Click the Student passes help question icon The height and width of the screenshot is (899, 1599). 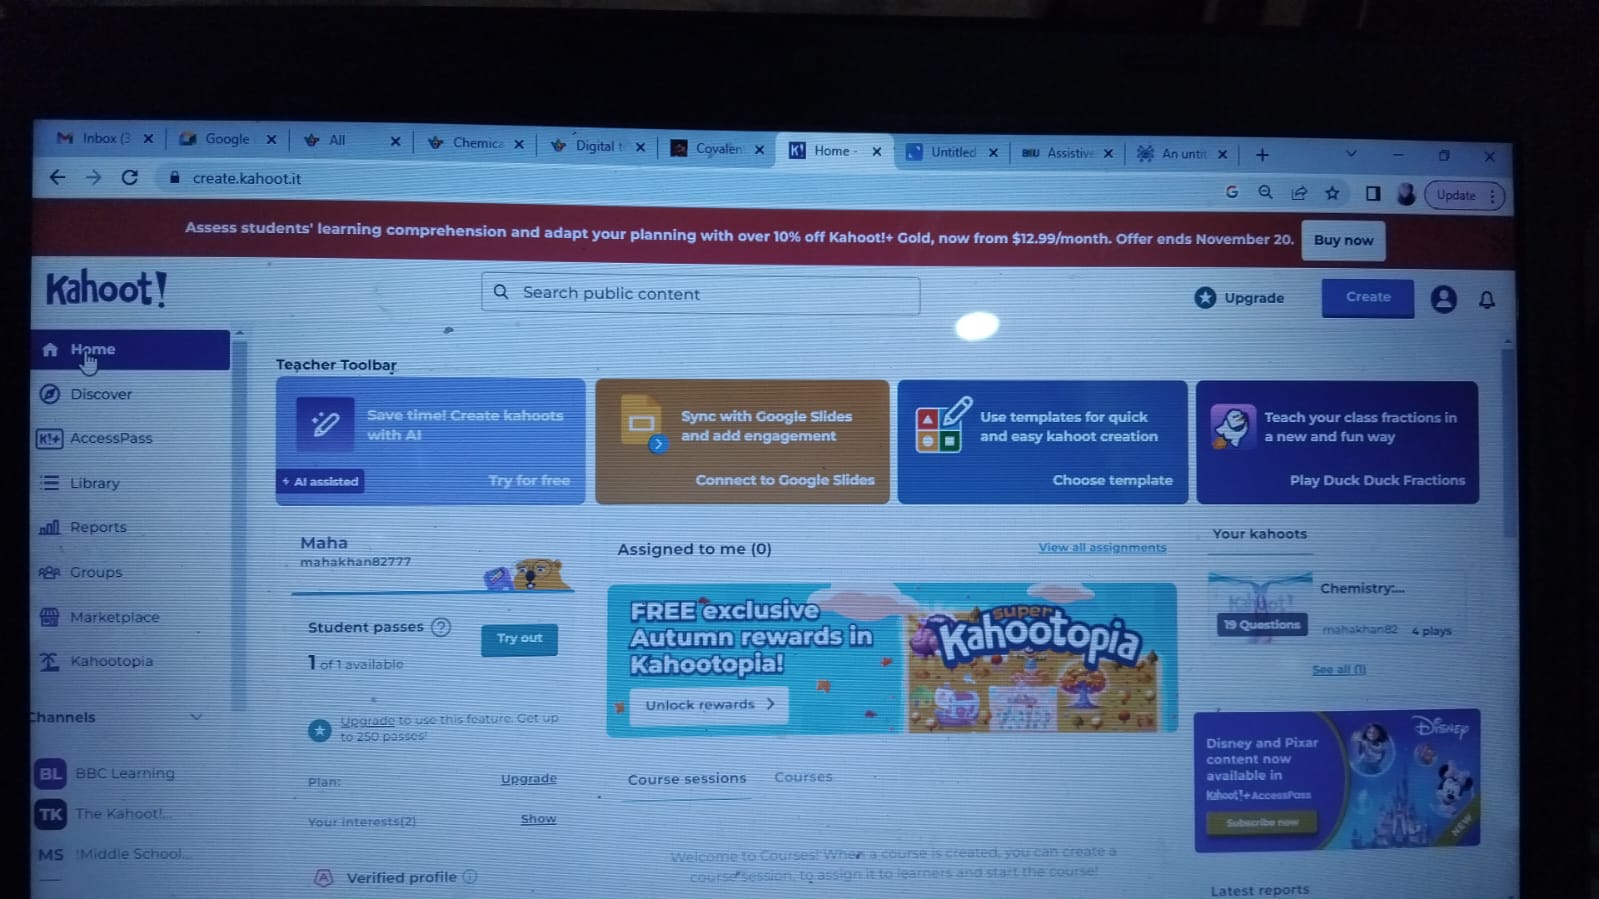(x=441, y=627)
